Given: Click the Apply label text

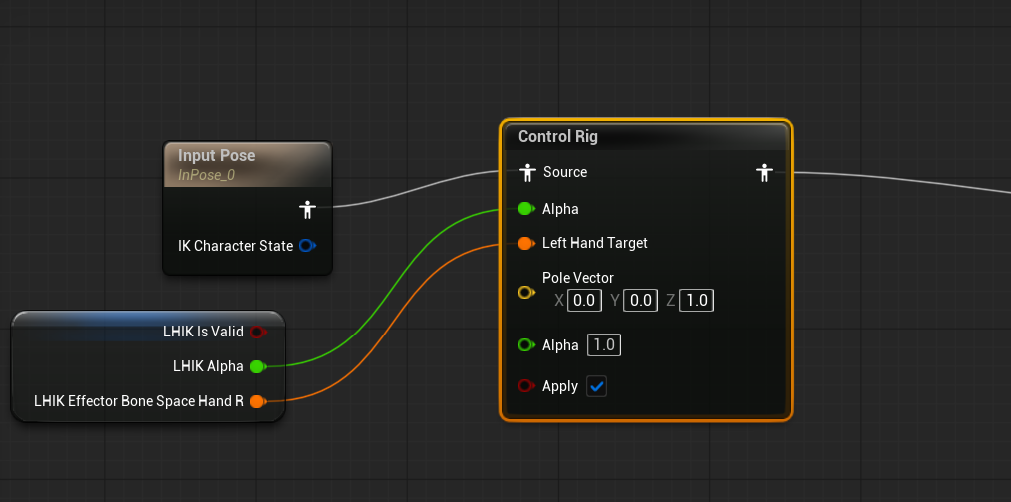Looking at the screenshot, I should [560, 387].
